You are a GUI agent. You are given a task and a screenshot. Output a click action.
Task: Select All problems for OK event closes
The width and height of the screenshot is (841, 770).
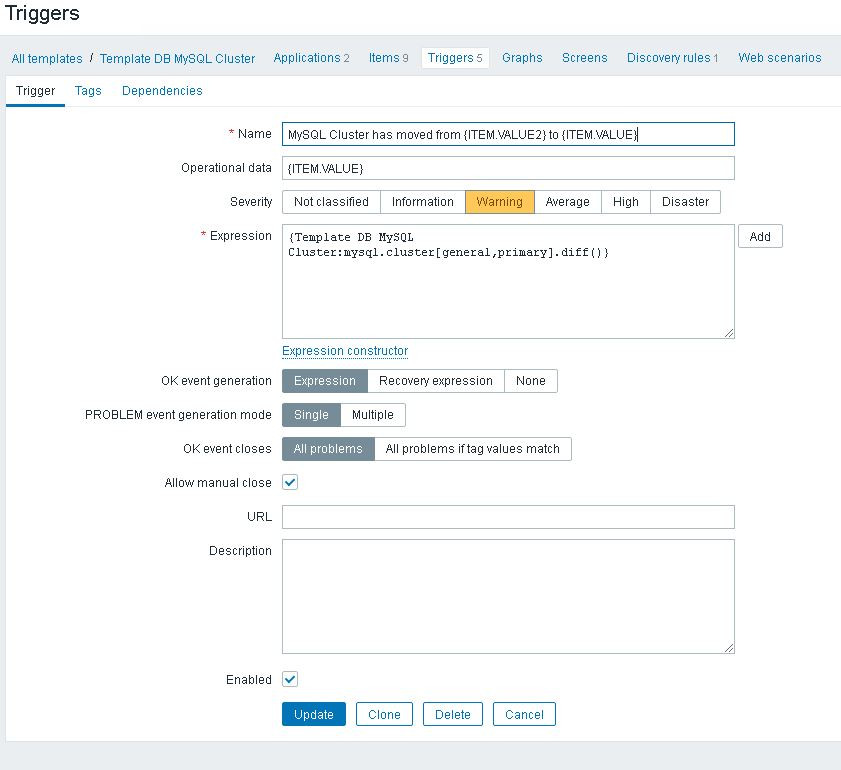[328, 449]
